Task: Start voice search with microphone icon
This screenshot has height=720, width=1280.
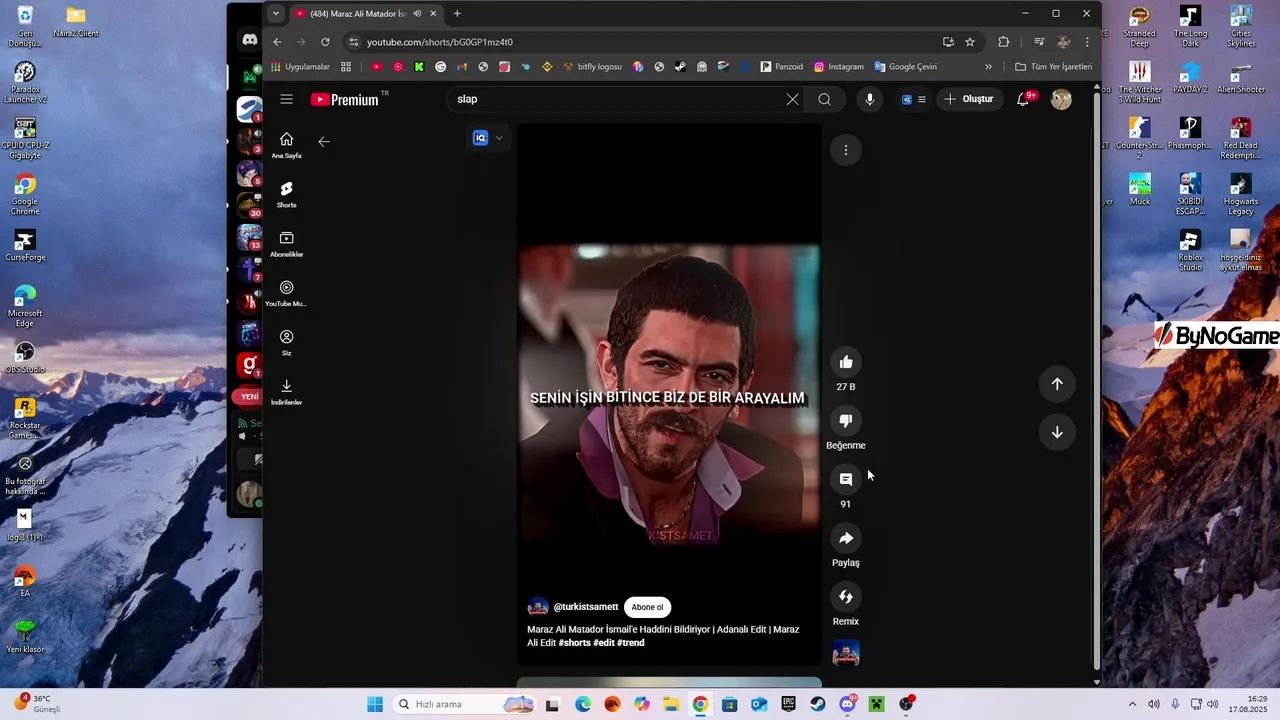Action: click(x=870, y=99)
